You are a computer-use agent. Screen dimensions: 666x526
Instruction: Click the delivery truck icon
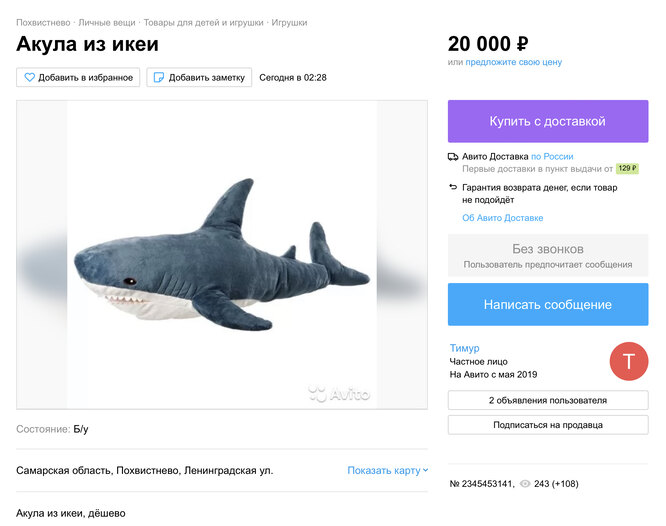(x=453, y=156)
